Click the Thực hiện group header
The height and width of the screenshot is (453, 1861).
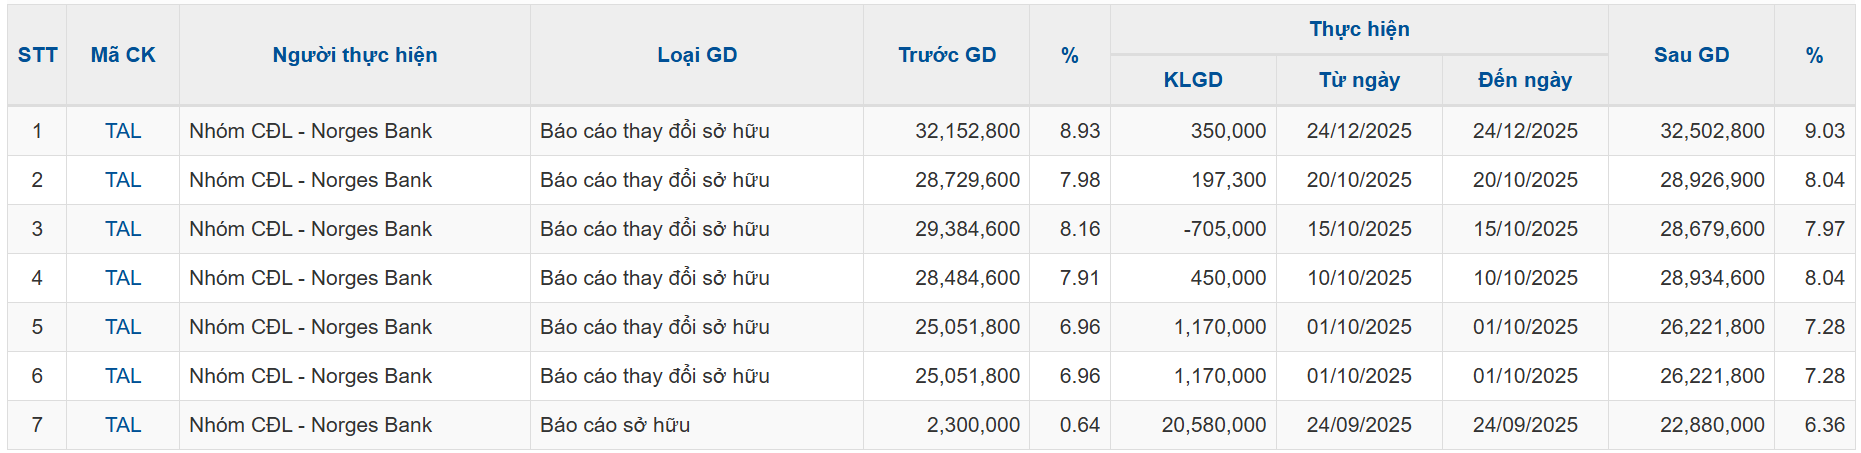[1359, 29]
